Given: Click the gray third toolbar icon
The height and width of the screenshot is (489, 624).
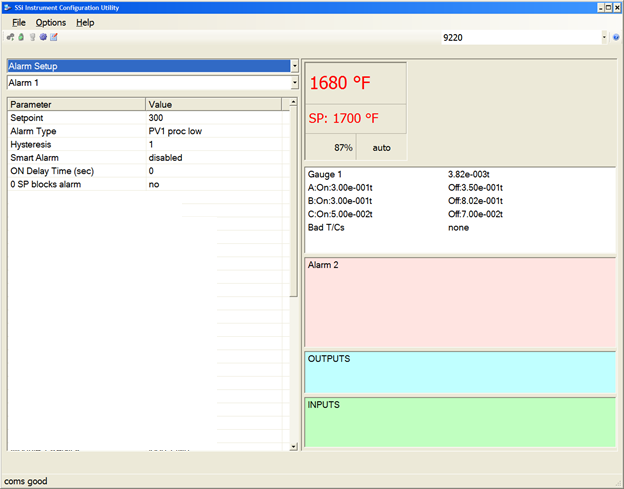Looking at the screenshot, I should (x=32, y=37).
